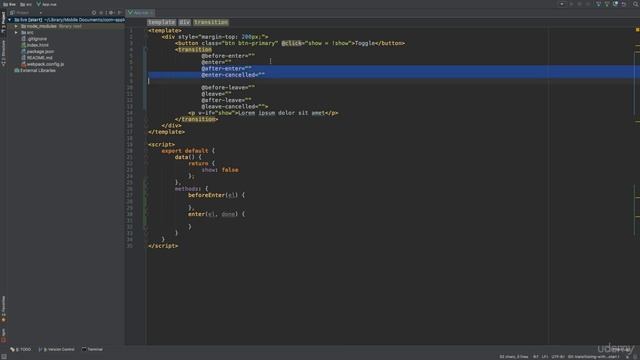The height and width of the screenshot is (360, 640).
Task: Open the Structure side tool tab
Action: (3, 53)
